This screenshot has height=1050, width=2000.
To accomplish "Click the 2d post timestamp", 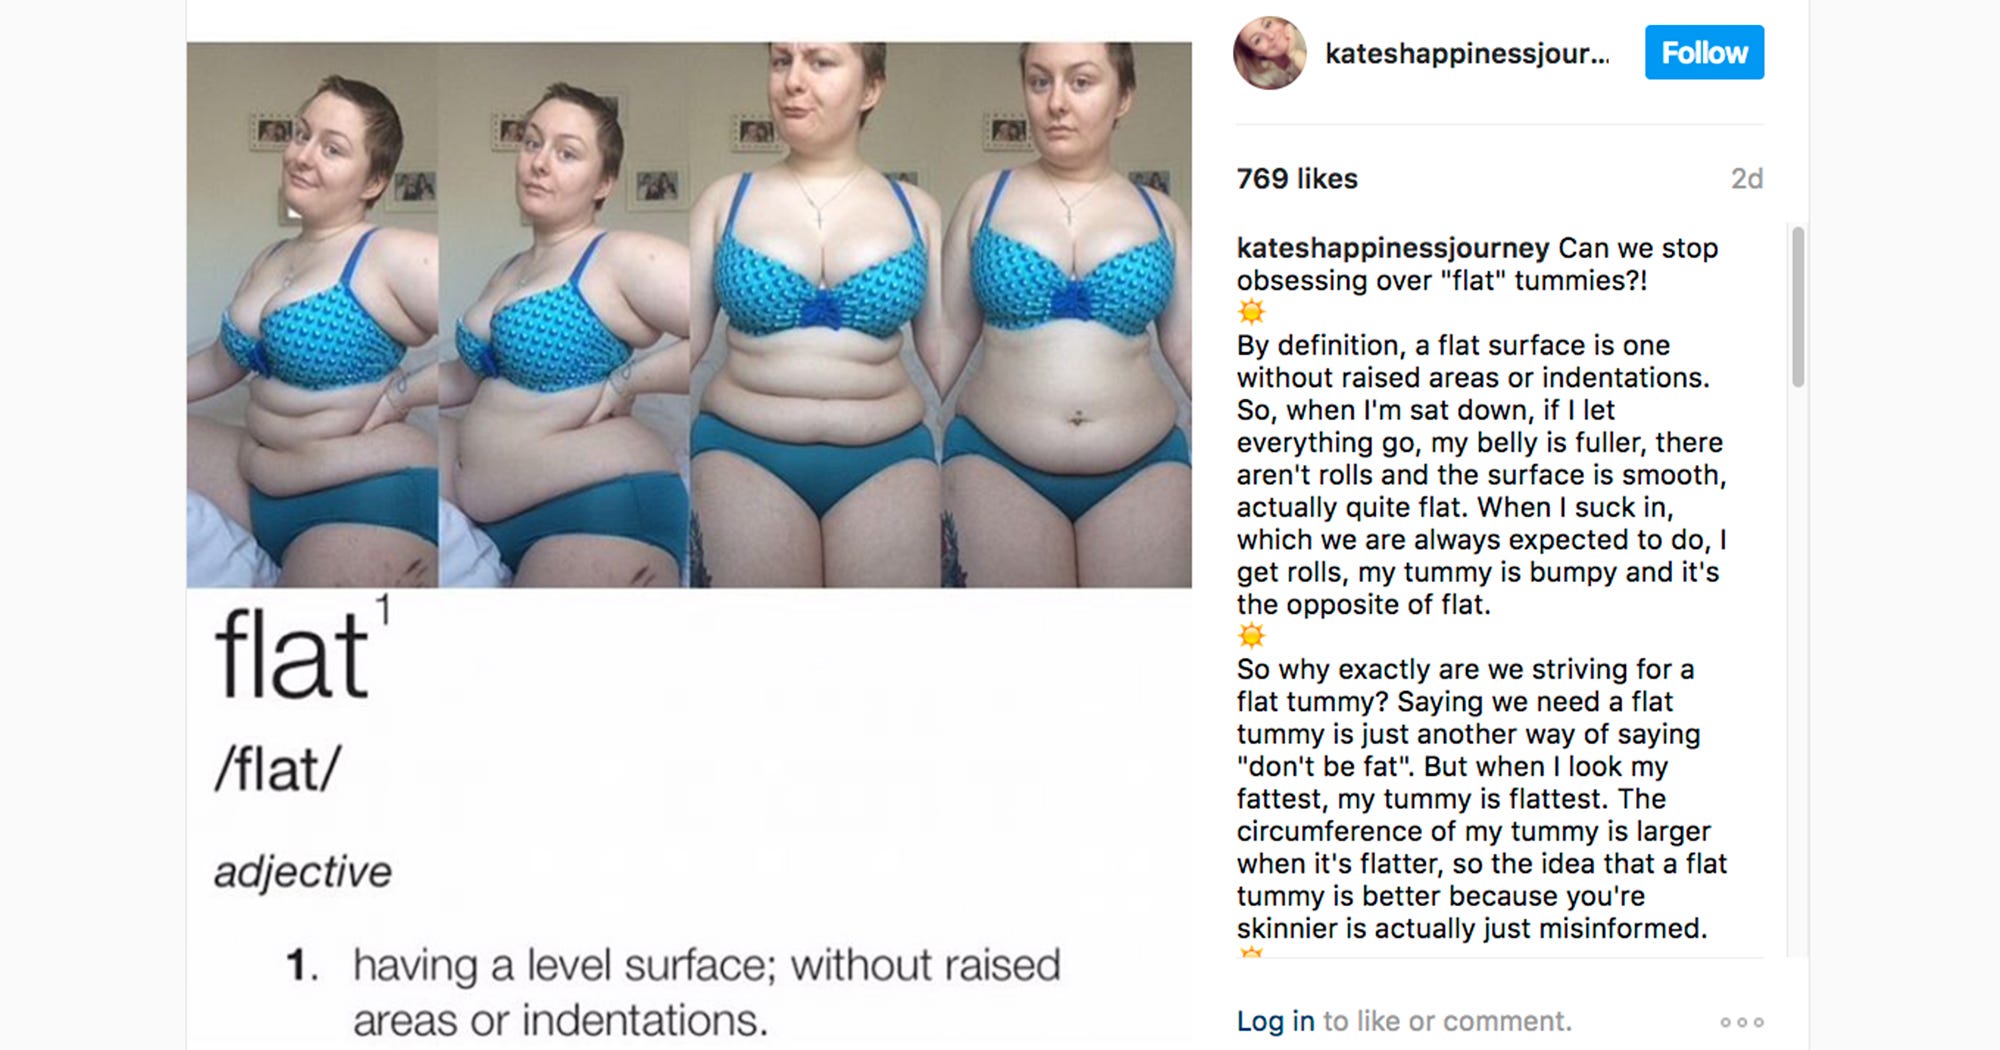I will tap(1746, 179).
